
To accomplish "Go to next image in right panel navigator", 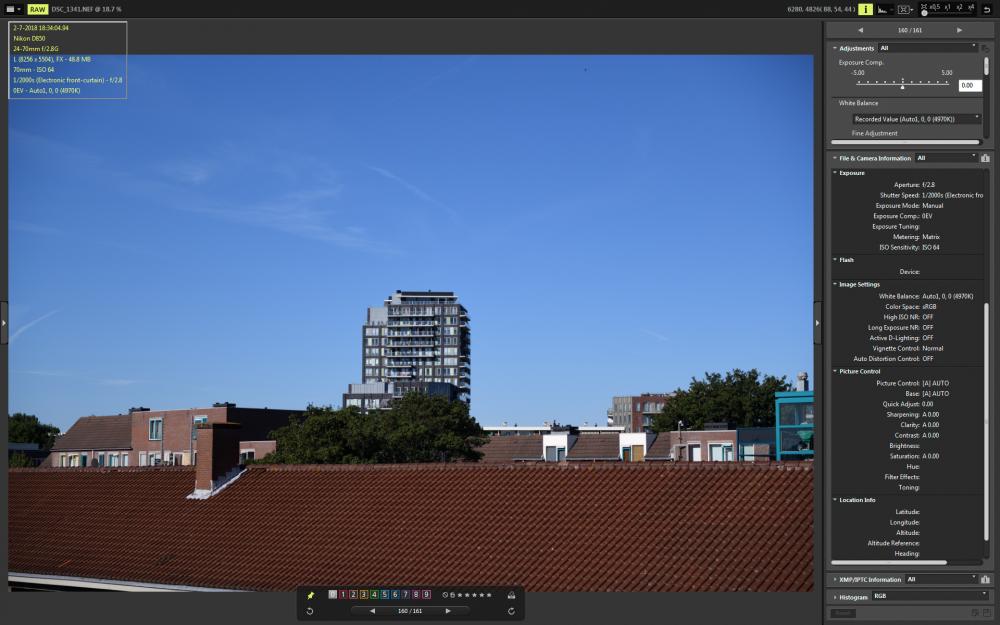I will [959, 30].
